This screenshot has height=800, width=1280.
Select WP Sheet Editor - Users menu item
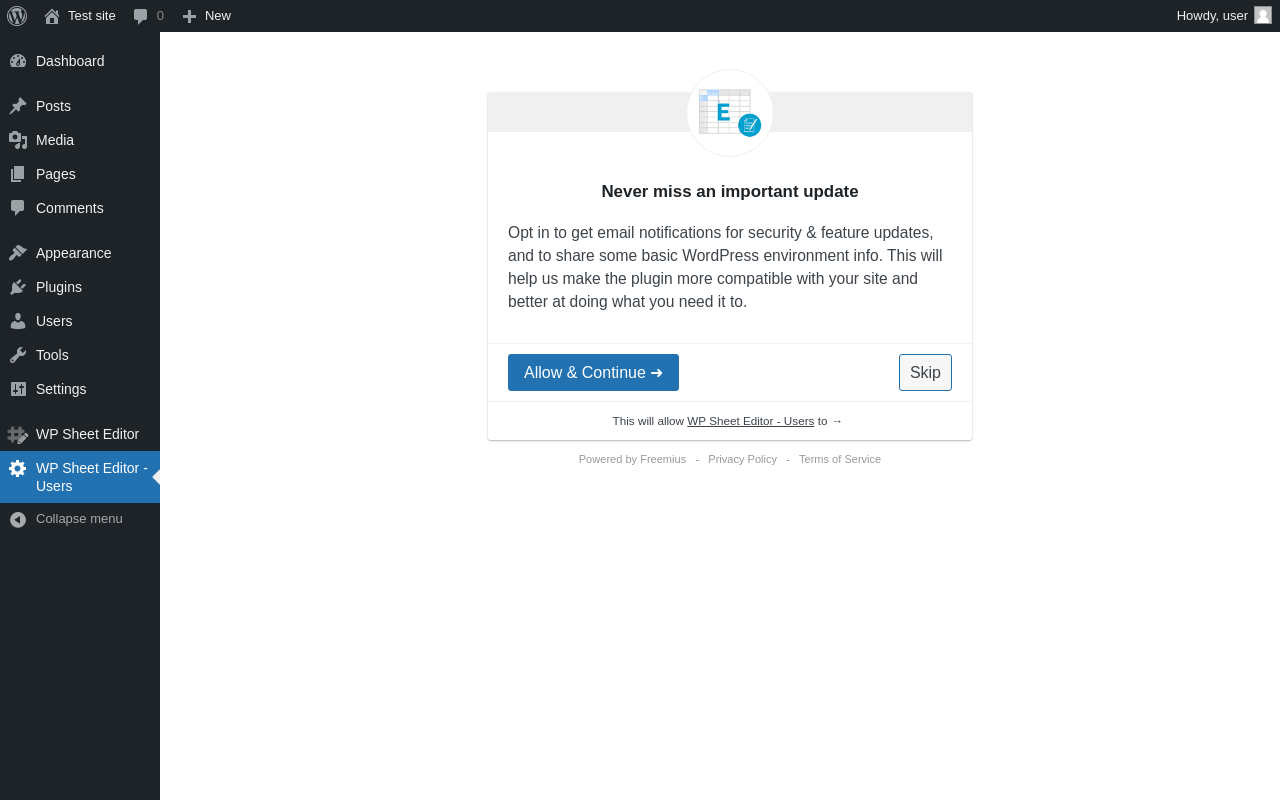80,477
